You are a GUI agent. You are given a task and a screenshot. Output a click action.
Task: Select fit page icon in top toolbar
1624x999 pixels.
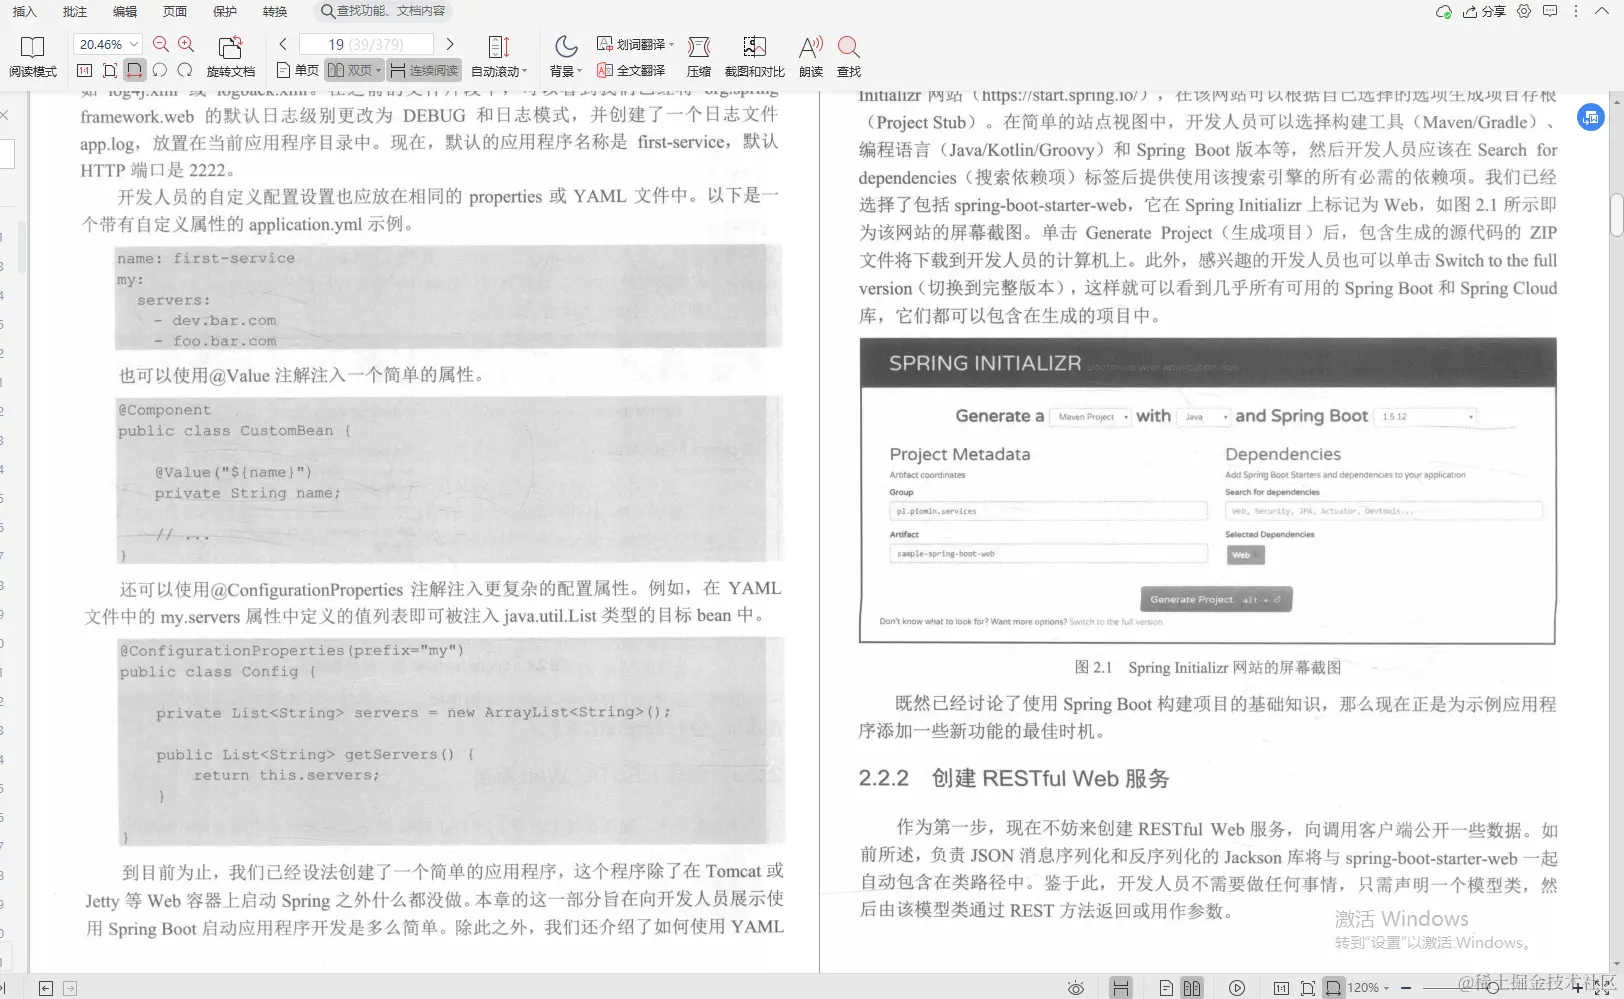(109, 70)
